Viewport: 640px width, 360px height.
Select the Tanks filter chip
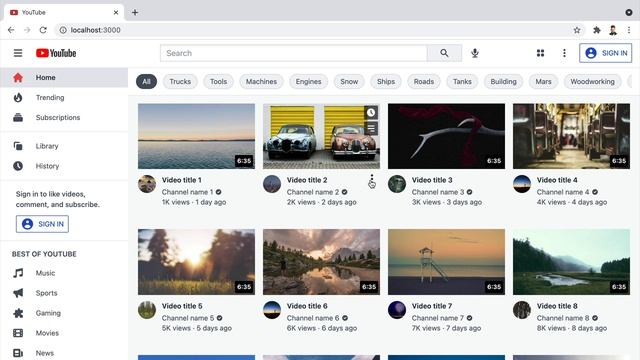[x=462, y=82]
